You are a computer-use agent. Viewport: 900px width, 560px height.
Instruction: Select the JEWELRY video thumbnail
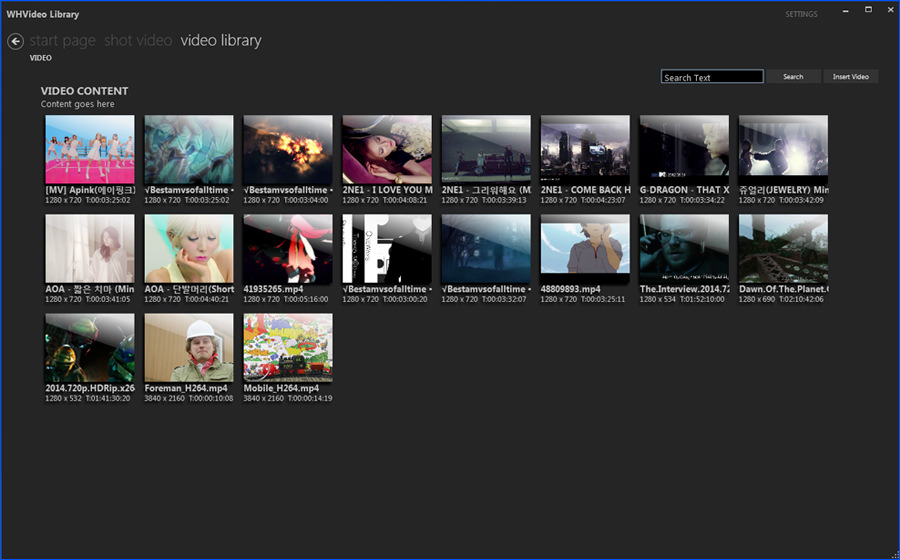[783, 149]
